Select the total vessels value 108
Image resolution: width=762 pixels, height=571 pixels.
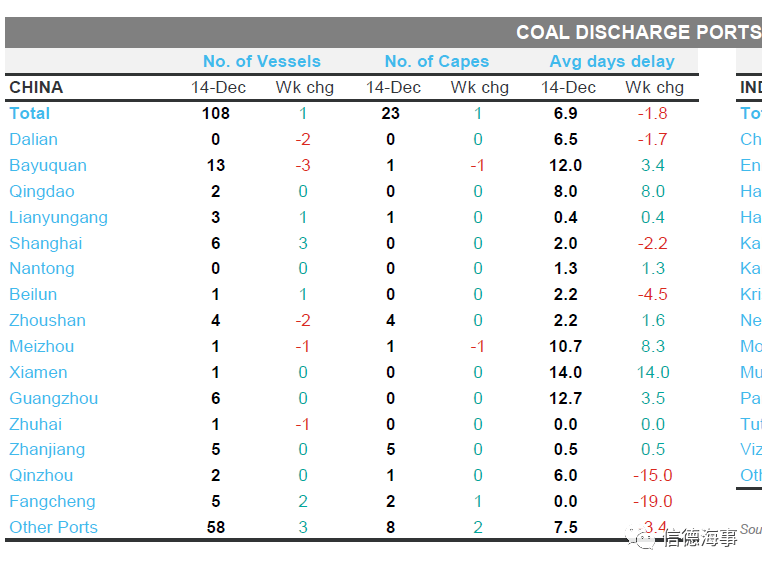(215, 113)
